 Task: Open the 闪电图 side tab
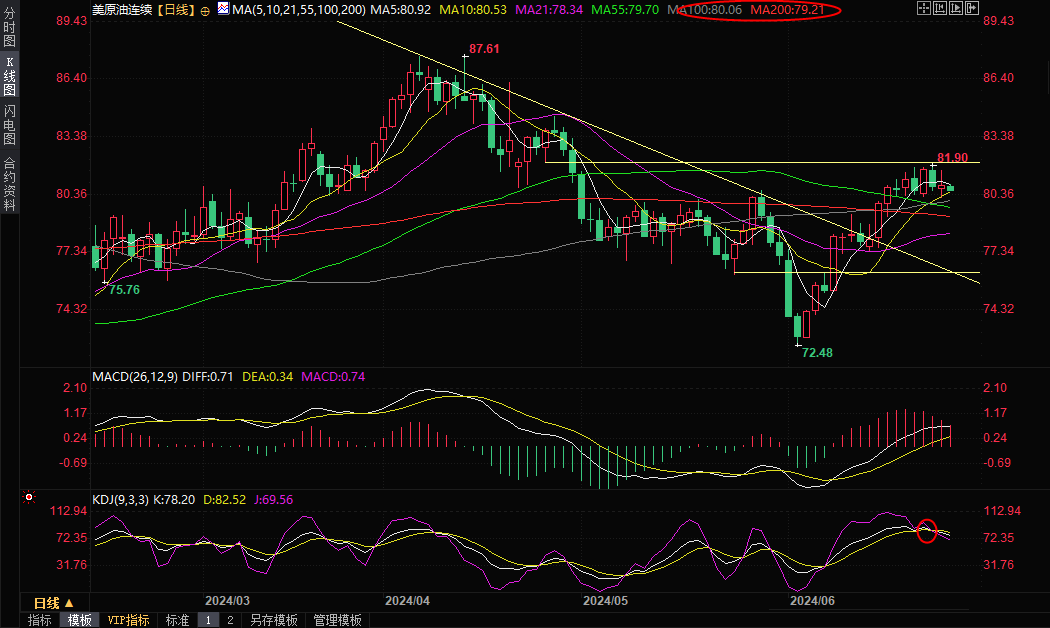10,124
